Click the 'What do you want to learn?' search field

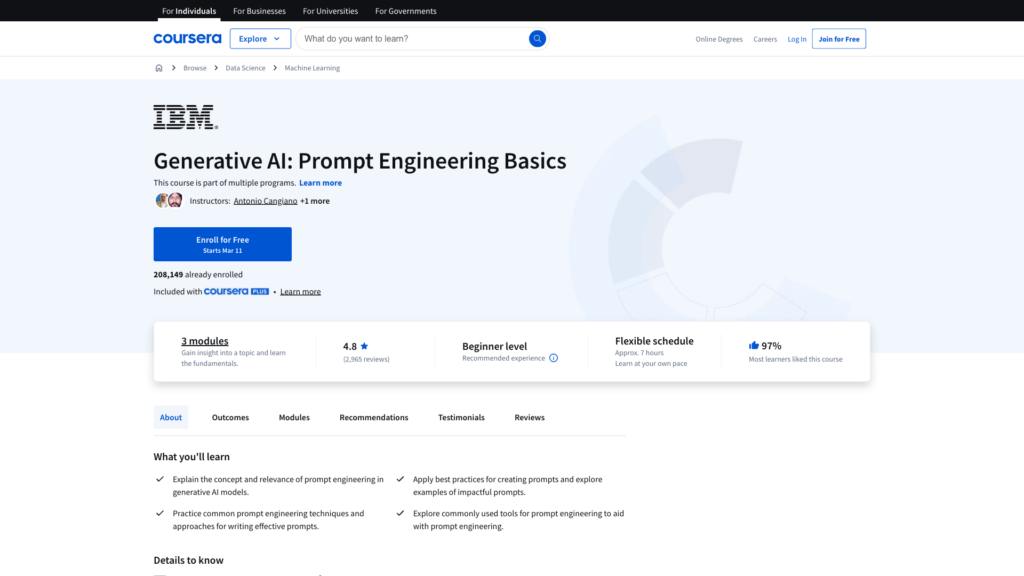click(410, 39)
